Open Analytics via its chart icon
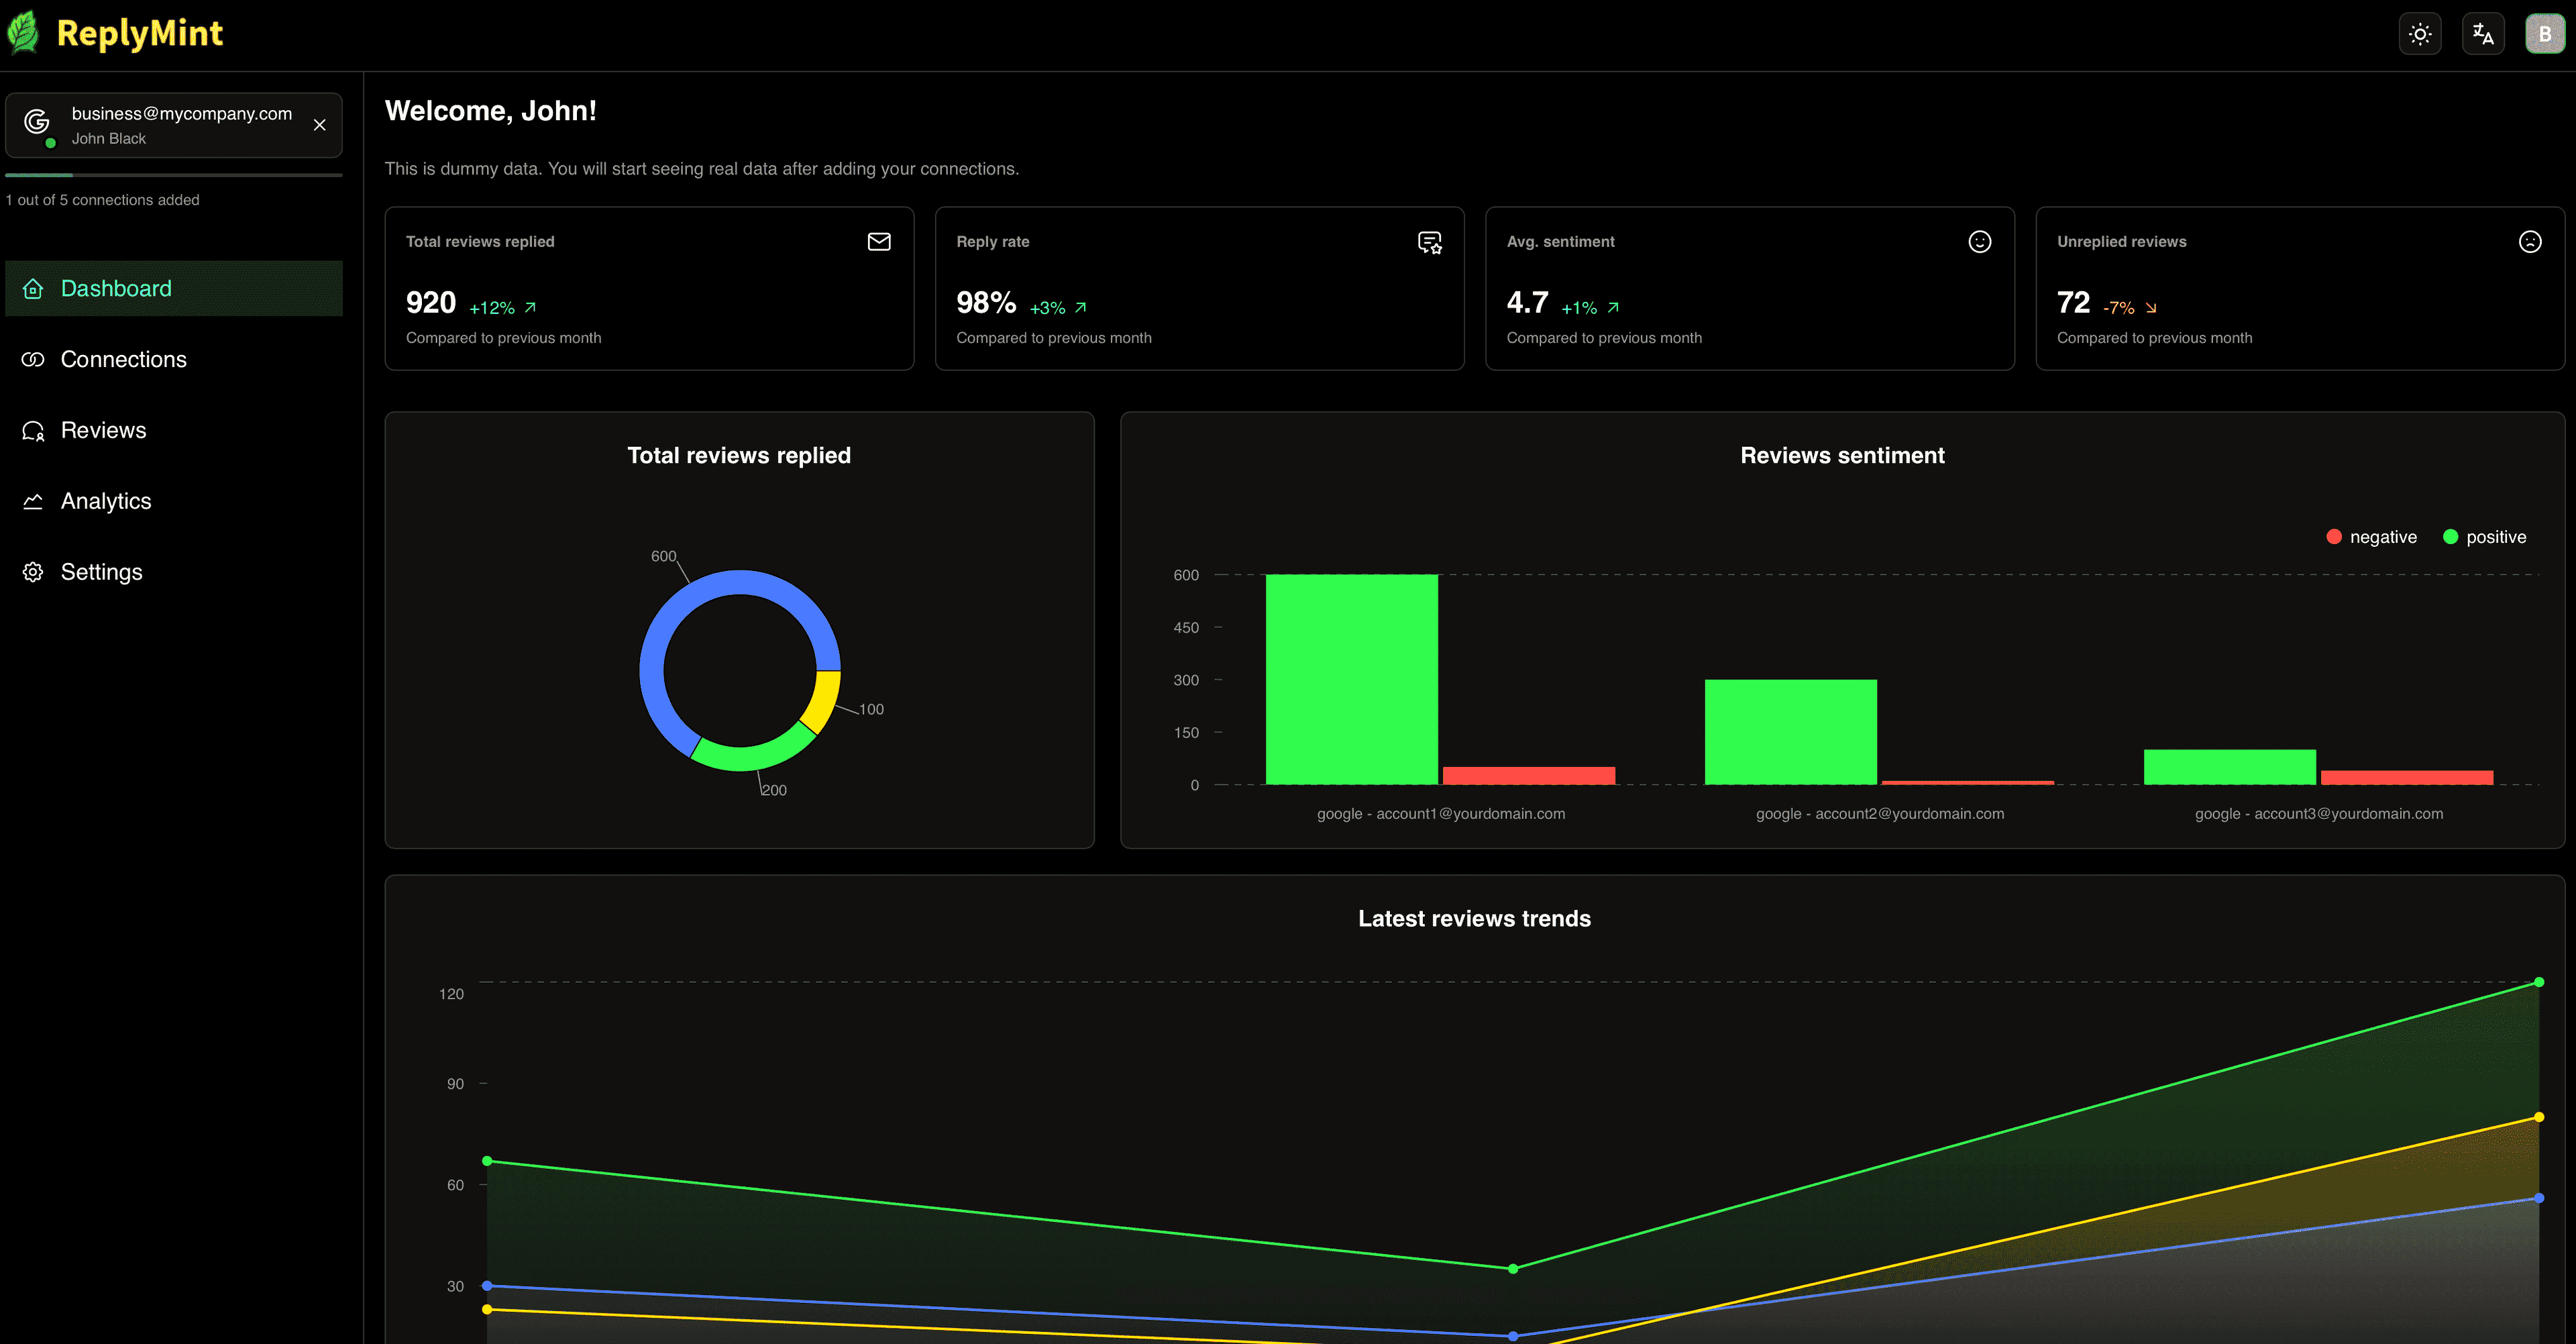 (x=33, y=500)
